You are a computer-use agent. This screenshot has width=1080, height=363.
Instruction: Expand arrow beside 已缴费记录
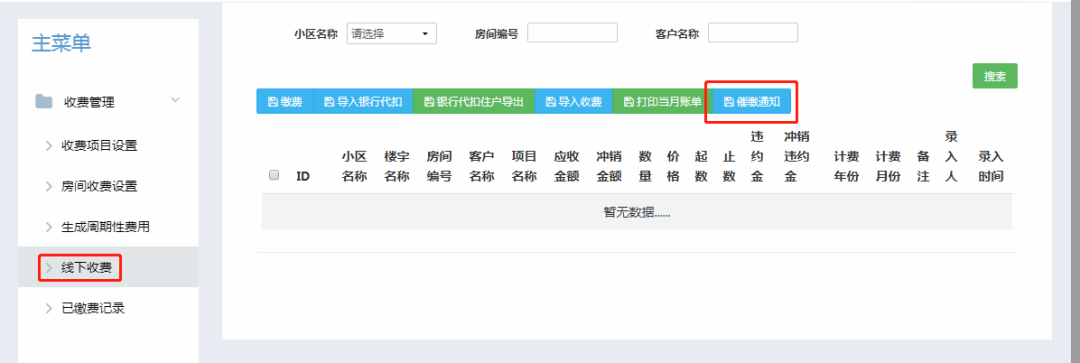click(x=49, y=308)
